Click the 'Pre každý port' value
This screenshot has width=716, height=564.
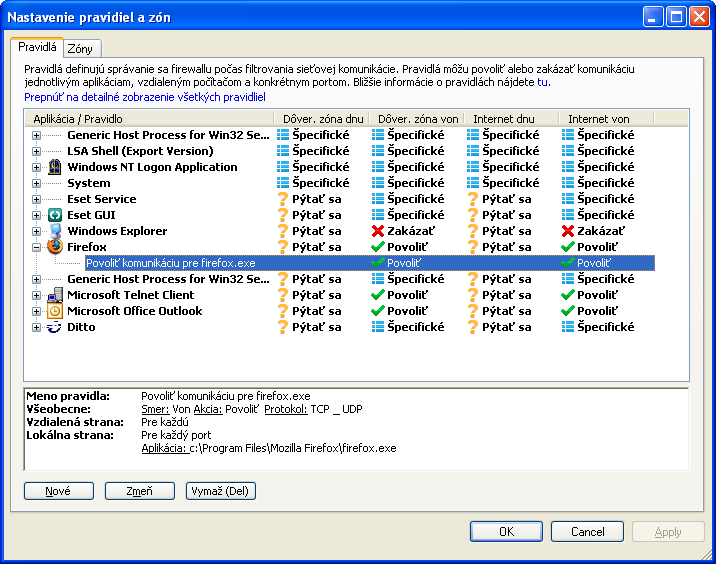coord(176,435)
